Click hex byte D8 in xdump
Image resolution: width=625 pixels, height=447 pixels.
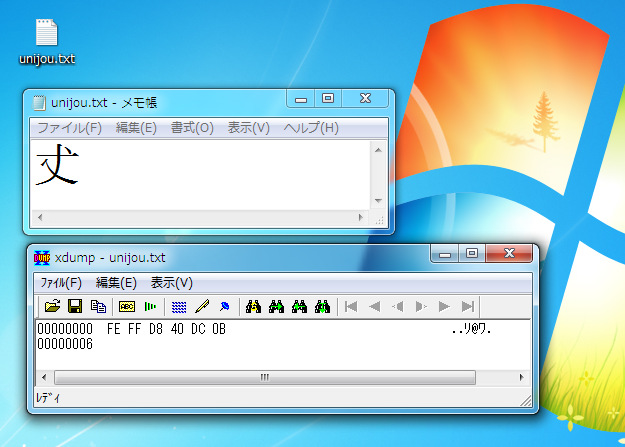(156, 329)
